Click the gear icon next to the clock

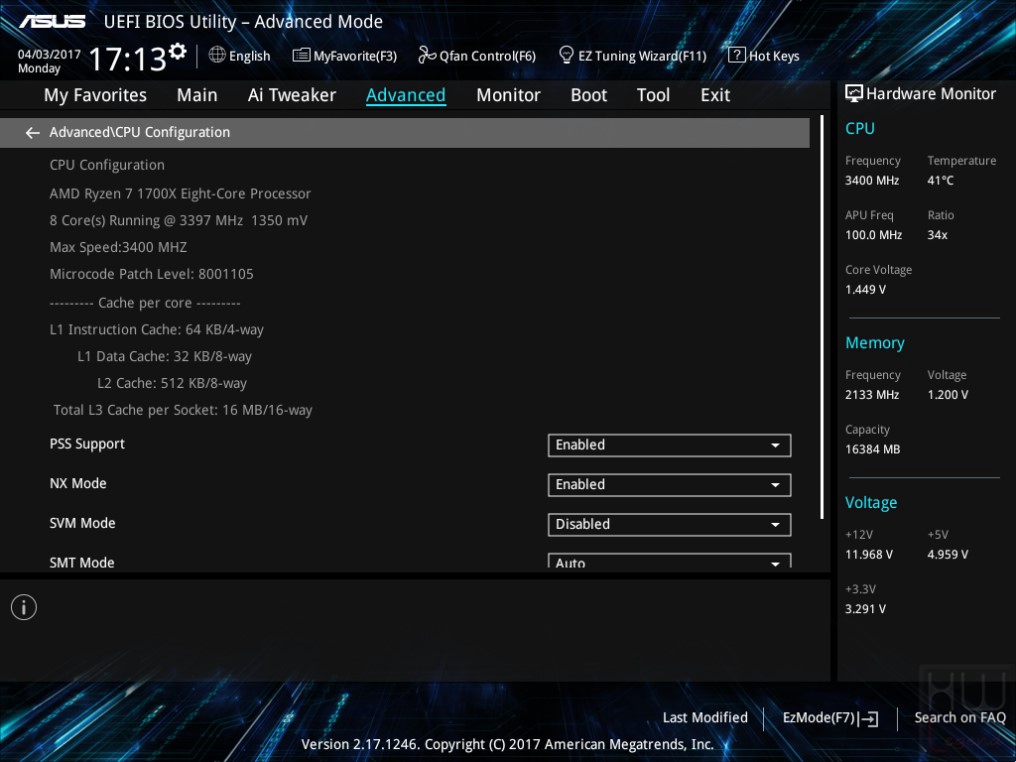click(x=178, y=51)
